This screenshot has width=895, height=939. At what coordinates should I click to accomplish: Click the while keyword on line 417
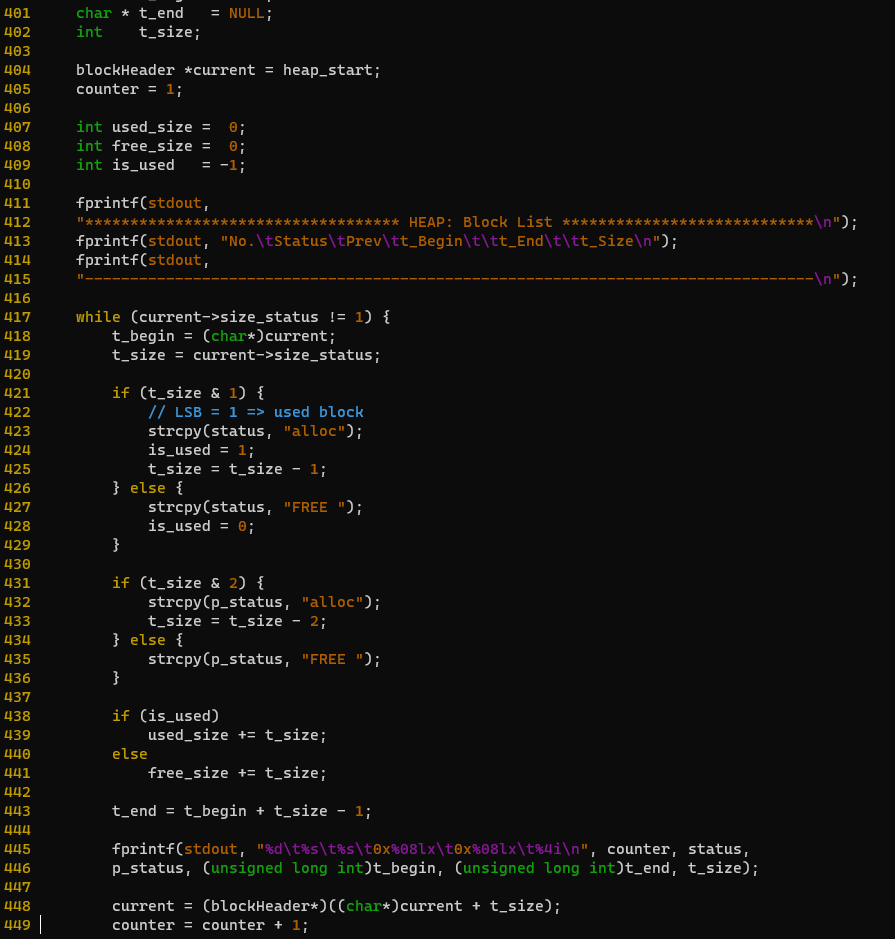pos(97,317)
